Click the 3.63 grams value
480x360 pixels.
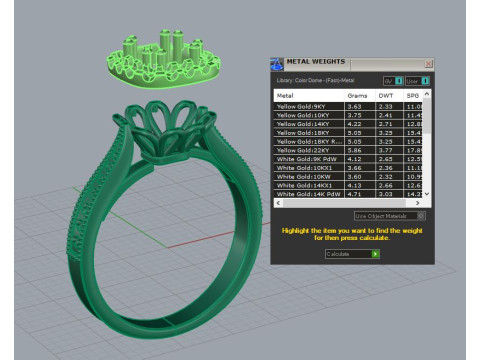(354, 107)
